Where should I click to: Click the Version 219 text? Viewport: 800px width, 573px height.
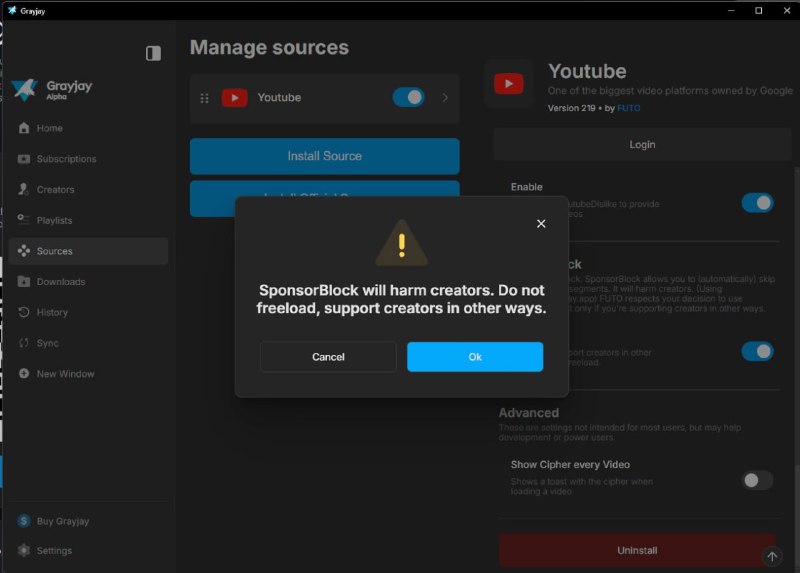pos(571,108)
